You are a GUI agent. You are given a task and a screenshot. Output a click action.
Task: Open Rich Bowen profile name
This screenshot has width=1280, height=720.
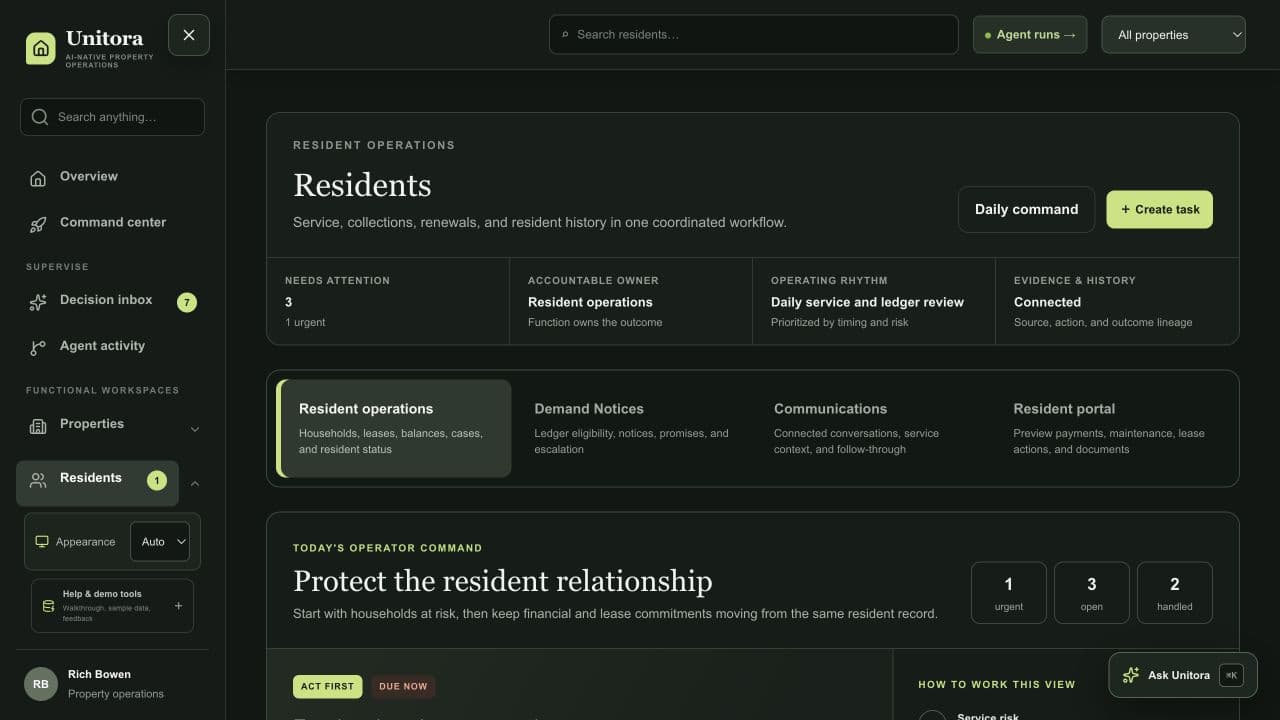pyautogui.click(x=99, y=674)
